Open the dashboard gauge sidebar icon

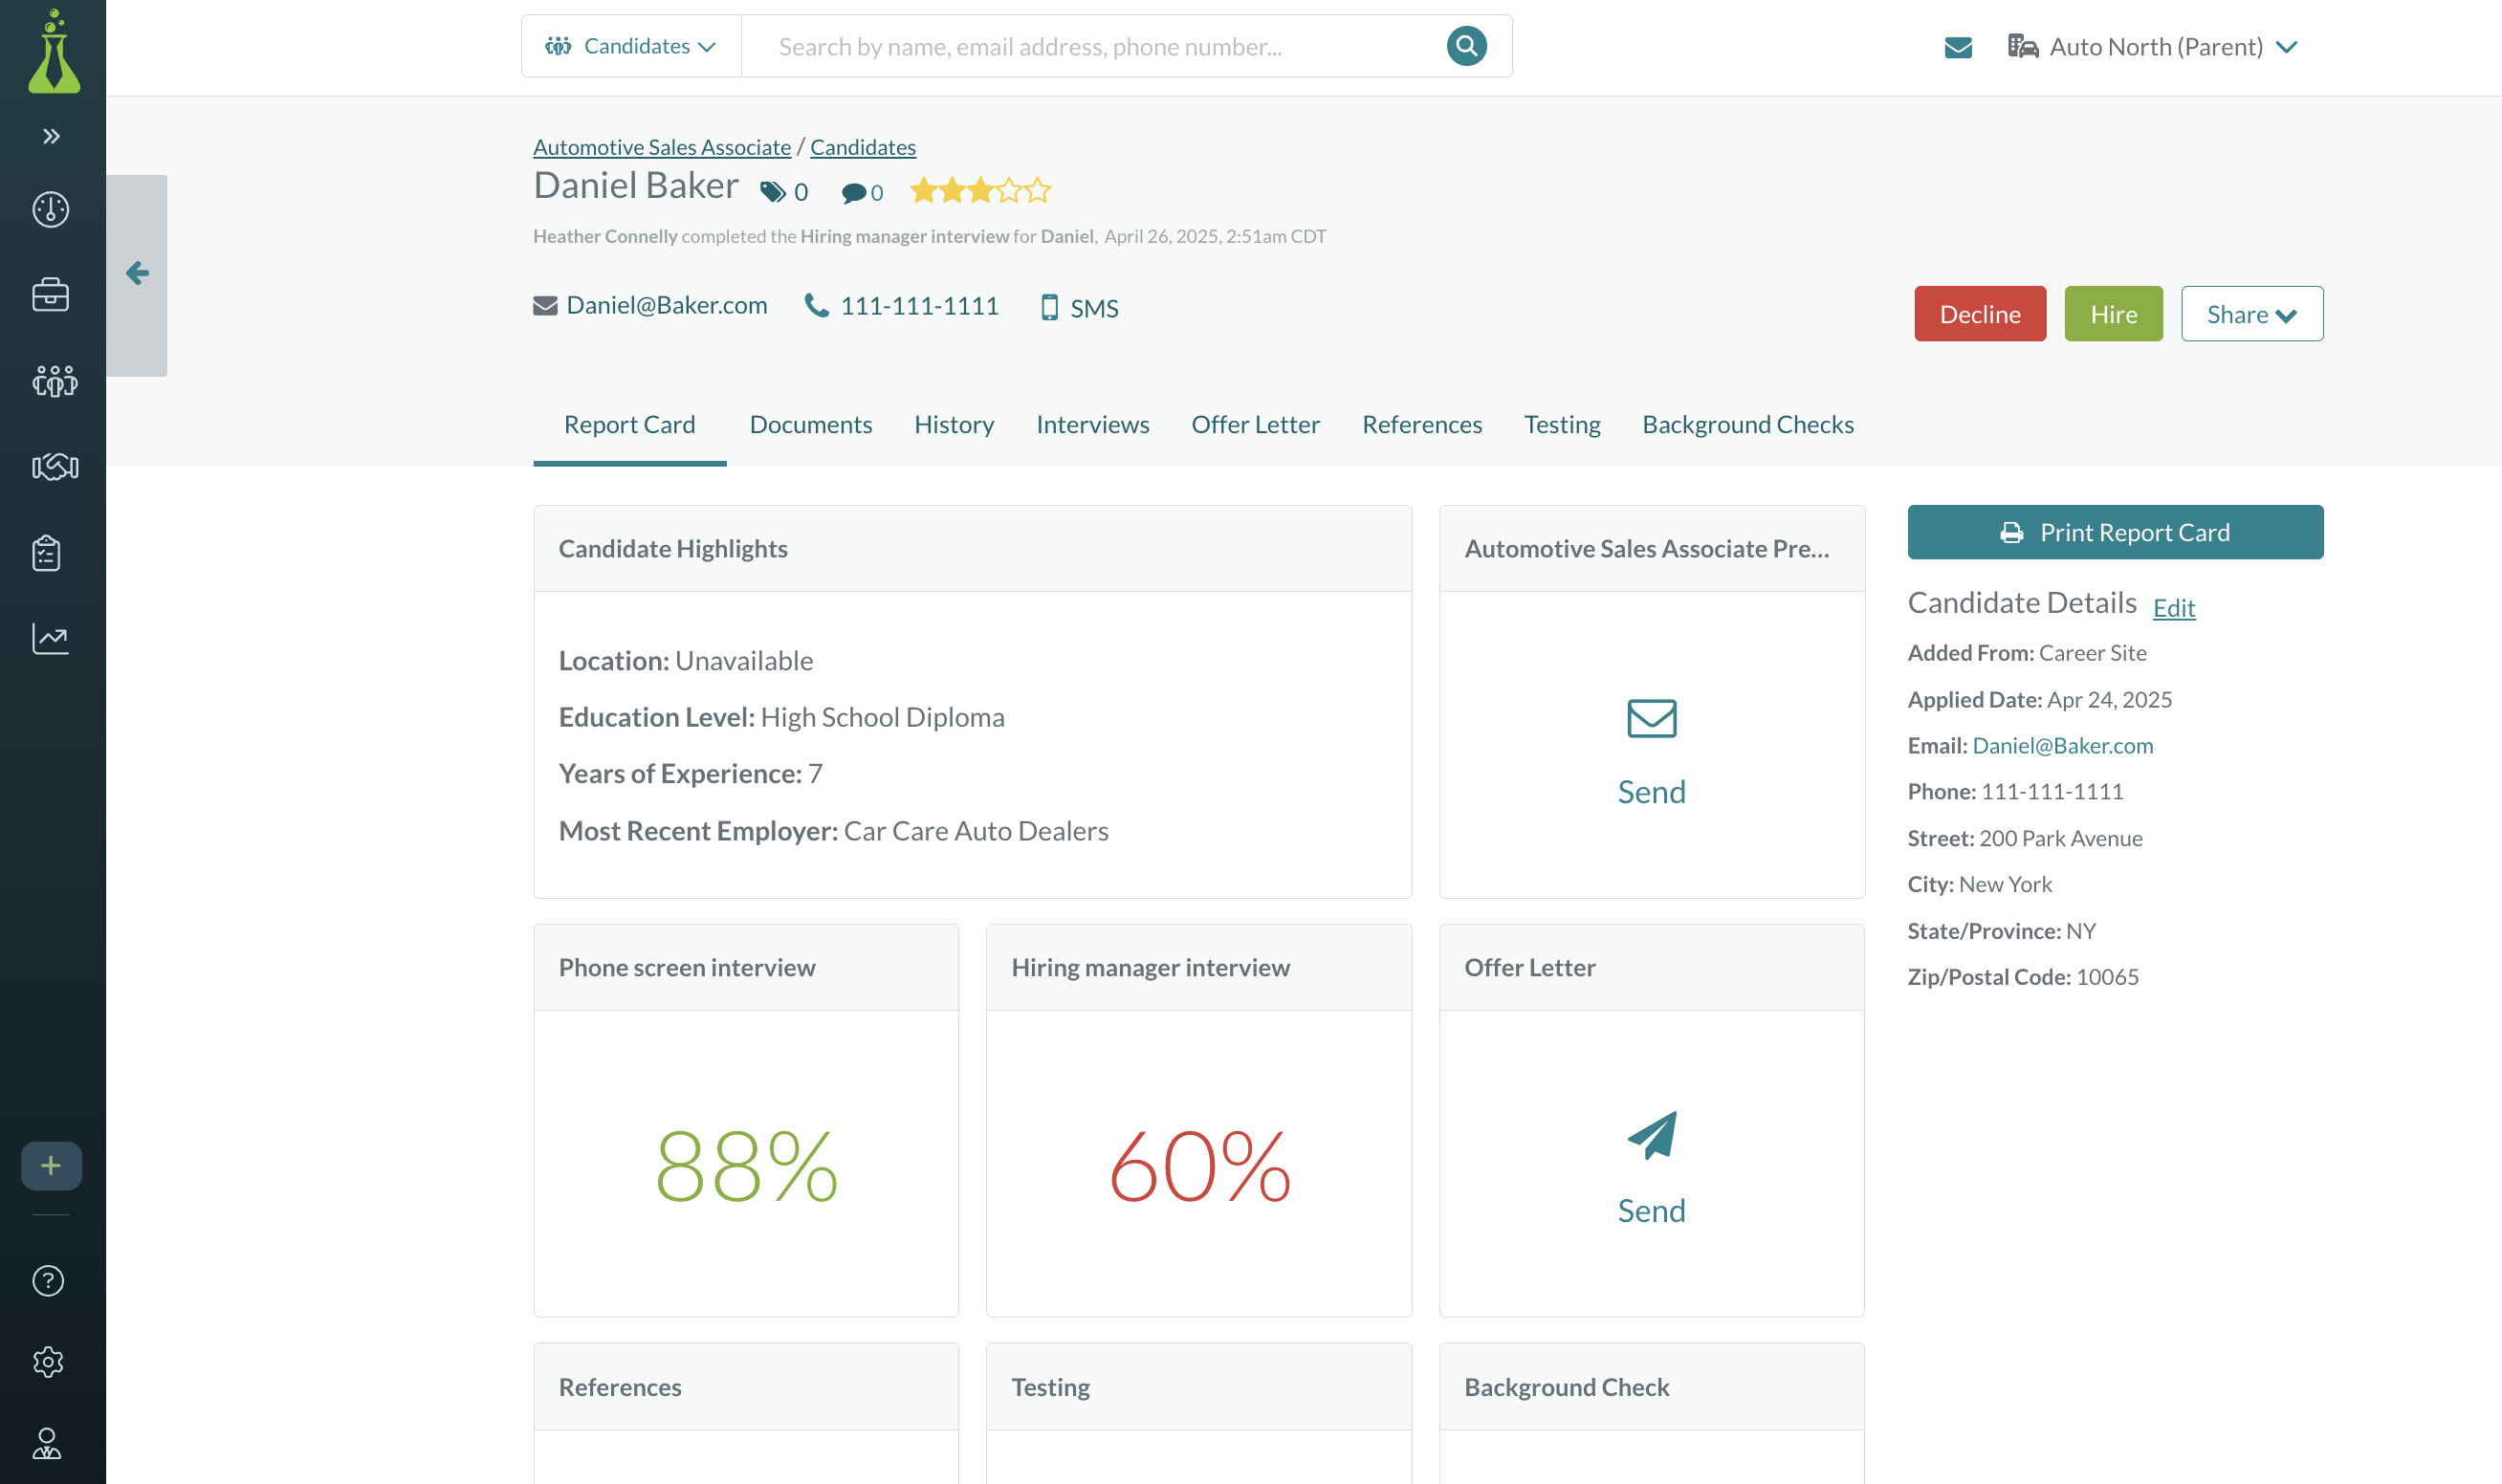click(50, 210)
